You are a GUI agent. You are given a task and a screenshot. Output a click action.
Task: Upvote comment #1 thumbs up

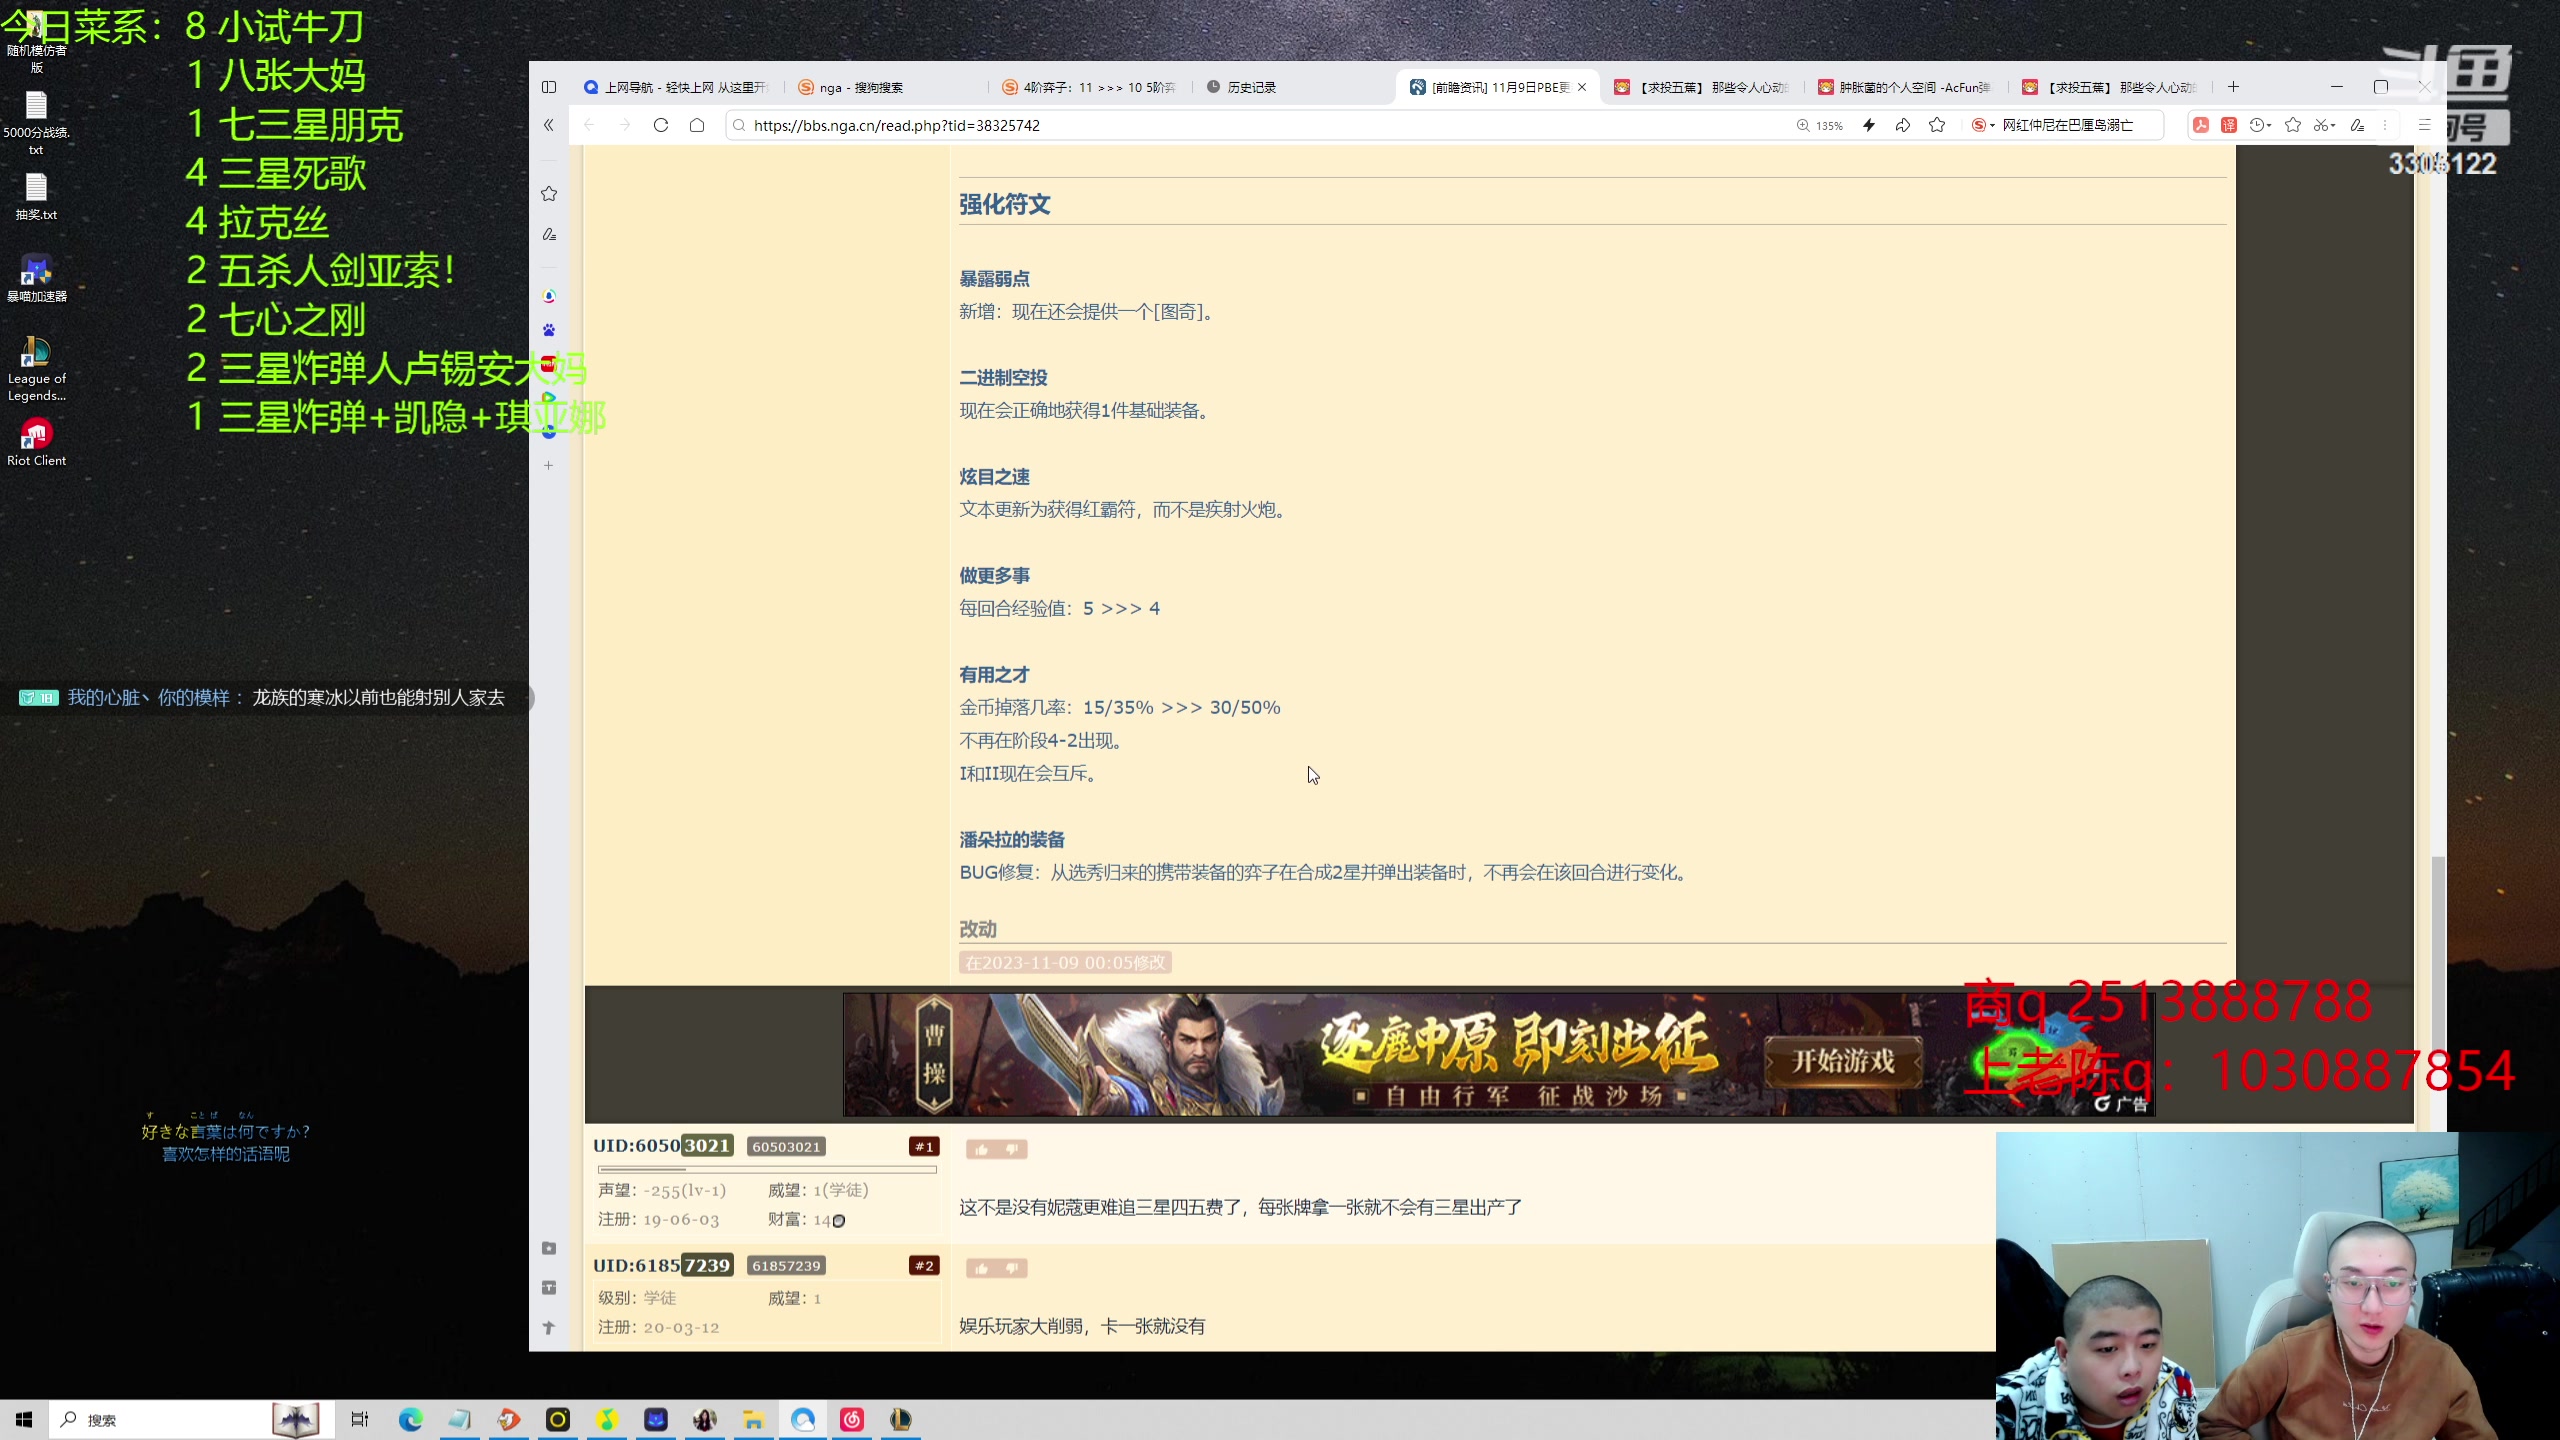[x=982, y=1150]
